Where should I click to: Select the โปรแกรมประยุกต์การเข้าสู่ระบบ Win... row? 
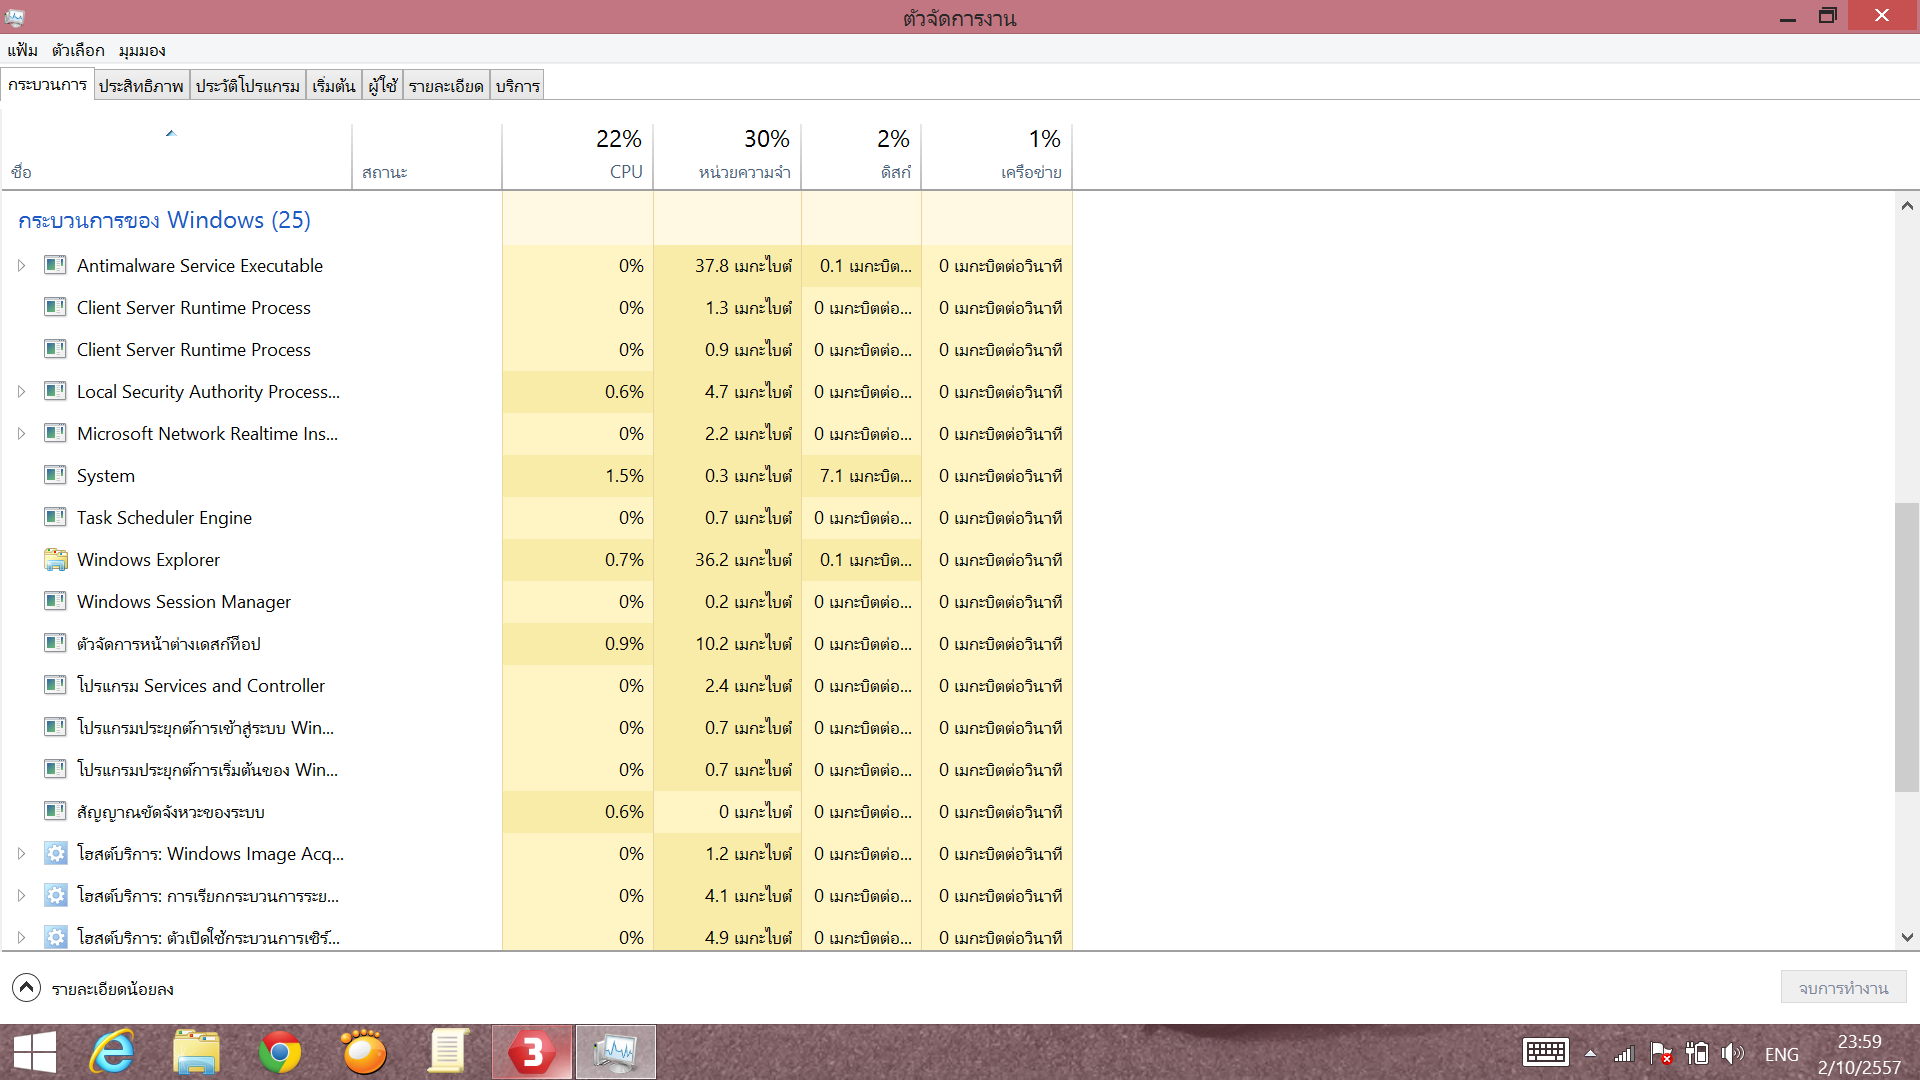click(x=537, y=727)
